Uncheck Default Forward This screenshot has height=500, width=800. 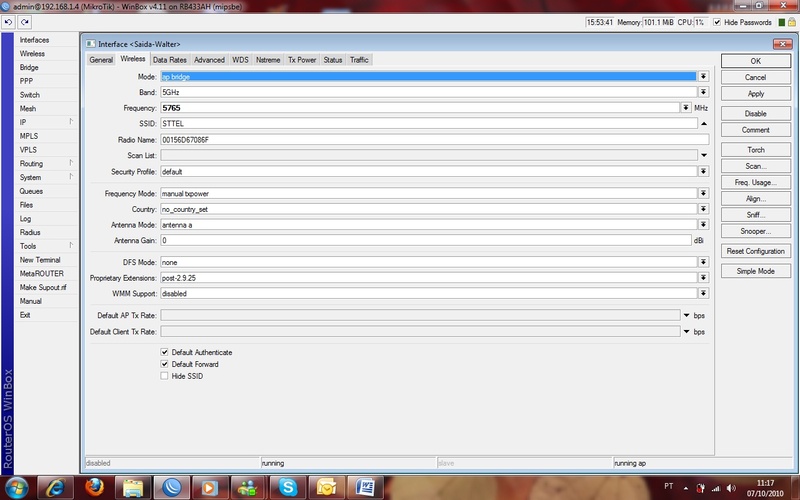click(164, 364)
